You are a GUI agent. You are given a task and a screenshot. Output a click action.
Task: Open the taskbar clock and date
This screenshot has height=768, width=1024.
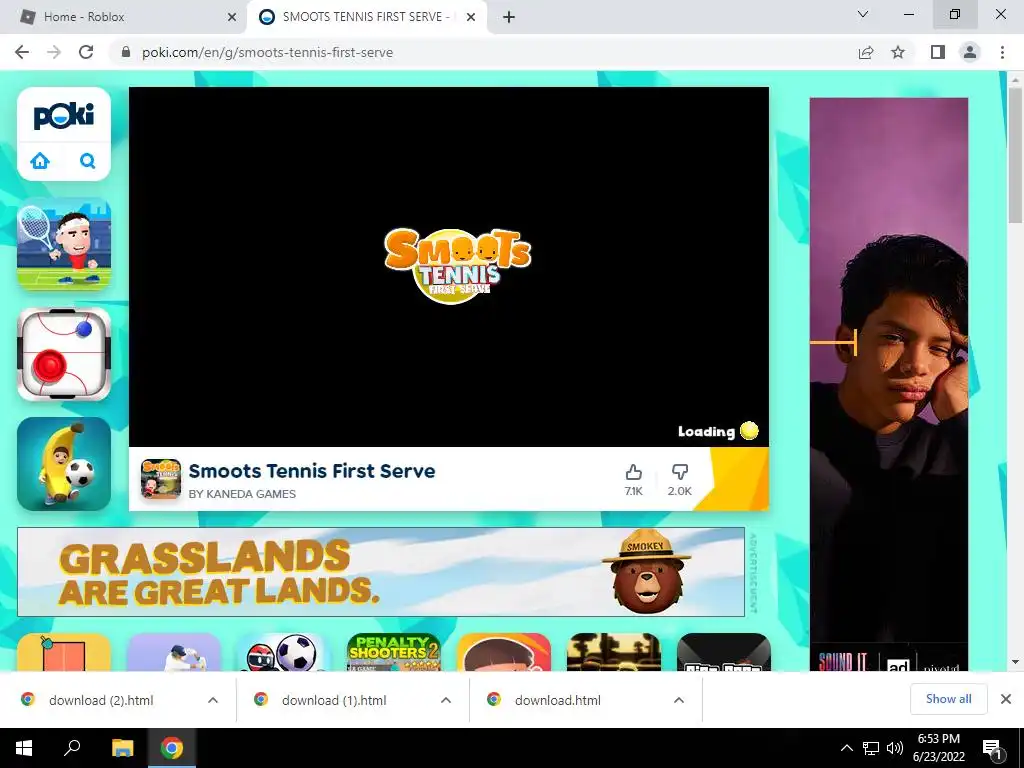click(x=938, y=748)
